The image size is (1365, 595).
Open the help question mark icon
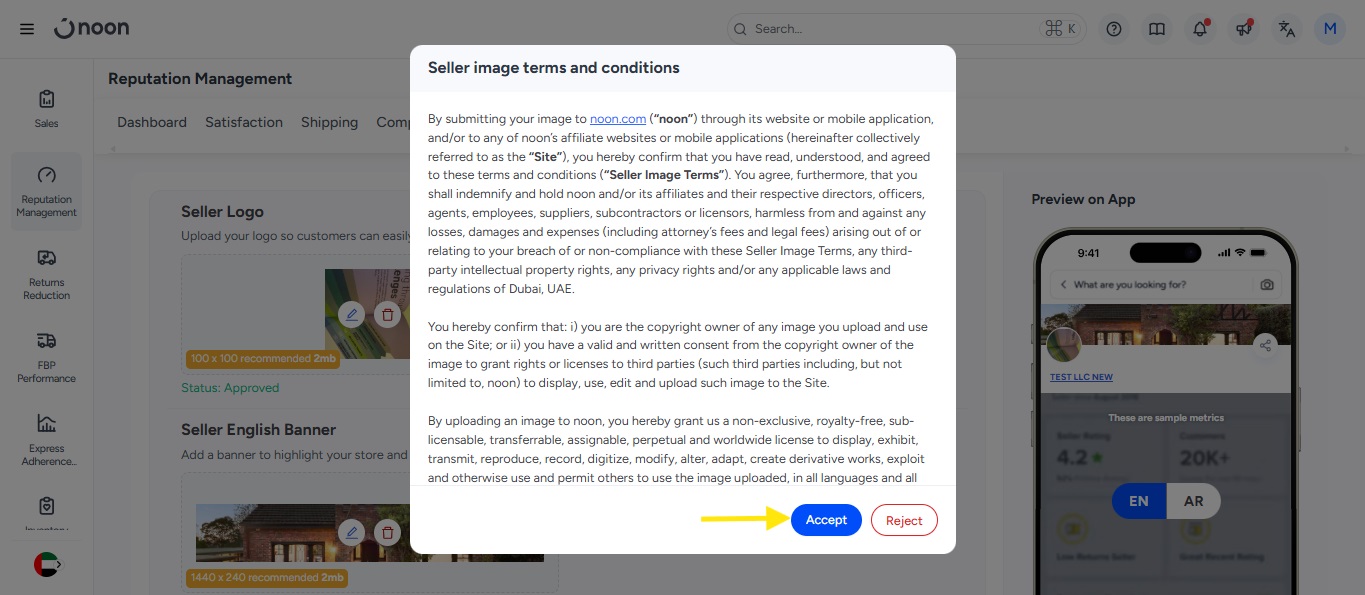[x=1114, y=29]
